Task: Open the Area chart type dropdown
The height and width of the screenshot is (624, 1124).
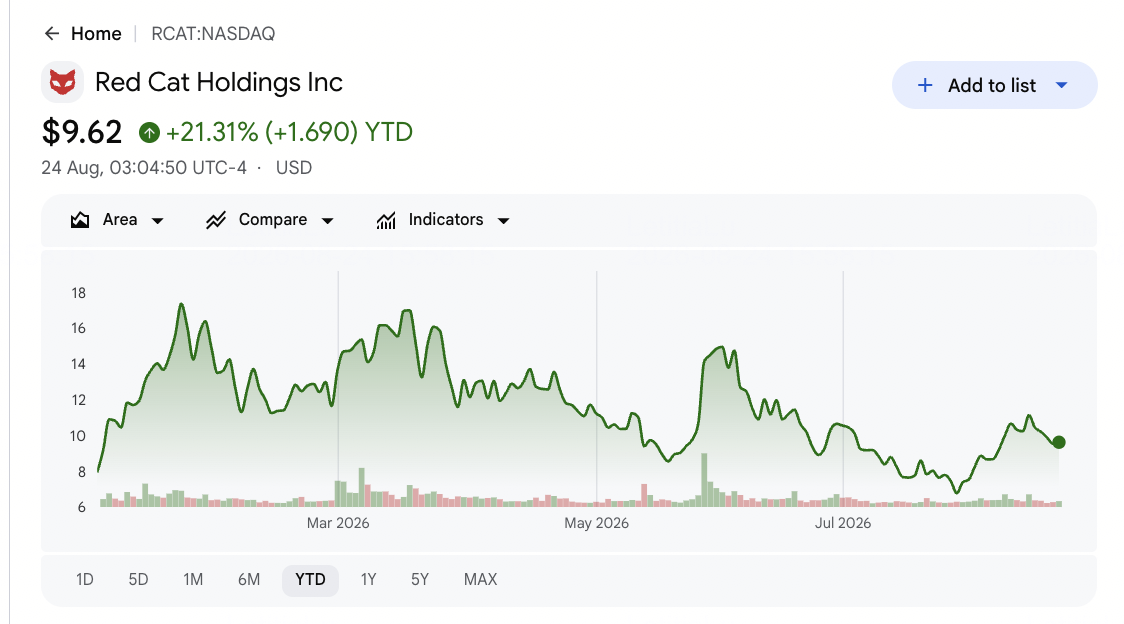Action: [118, 220]
